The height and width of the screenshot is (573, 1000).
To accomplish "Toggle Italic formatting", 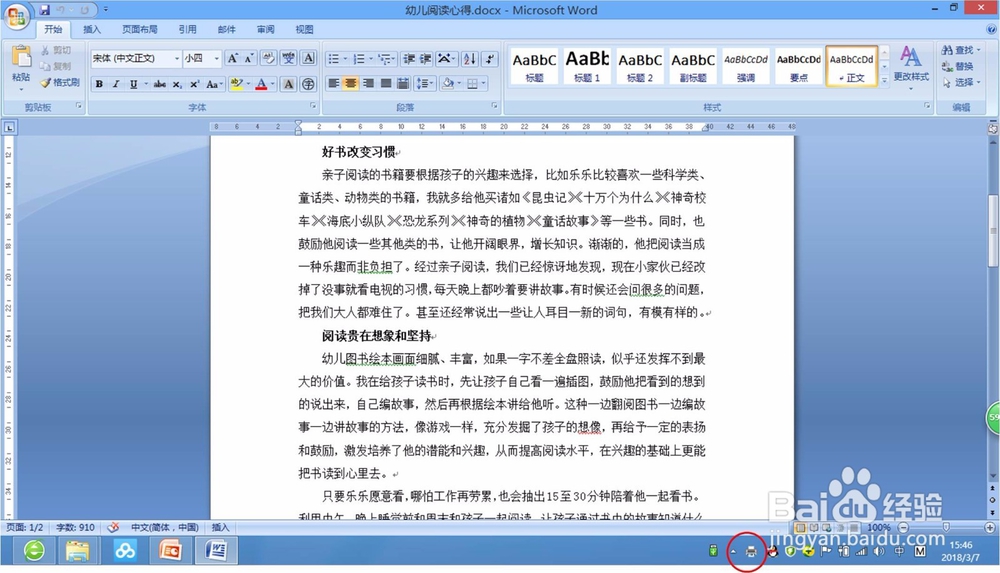I will coord(115,84).
